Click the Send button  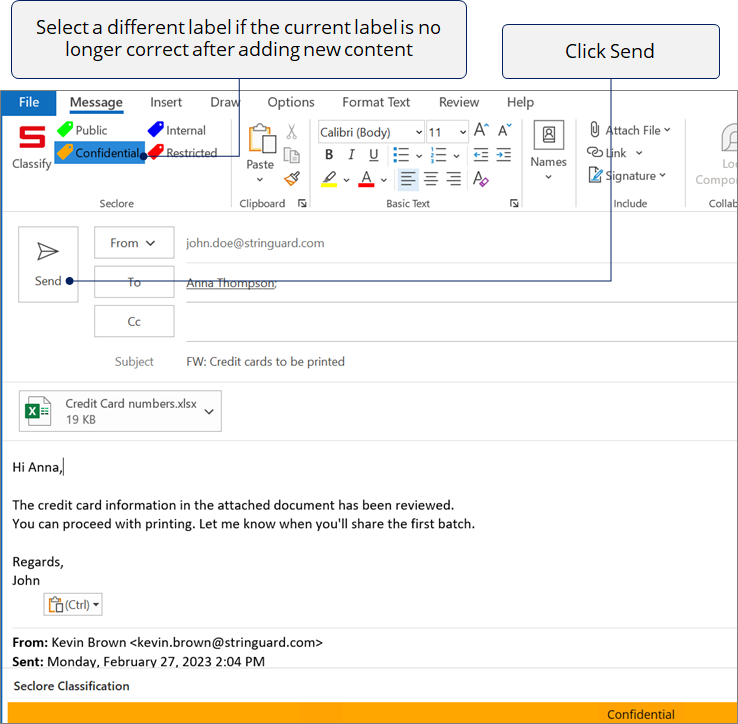pyautogui.click(x=48, y=263)
